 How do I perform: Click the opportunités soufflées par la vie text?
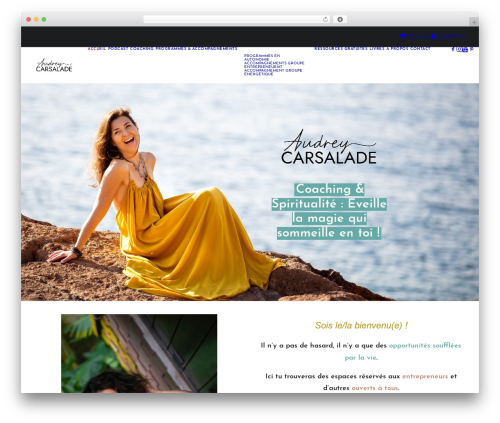pos(425,352)
